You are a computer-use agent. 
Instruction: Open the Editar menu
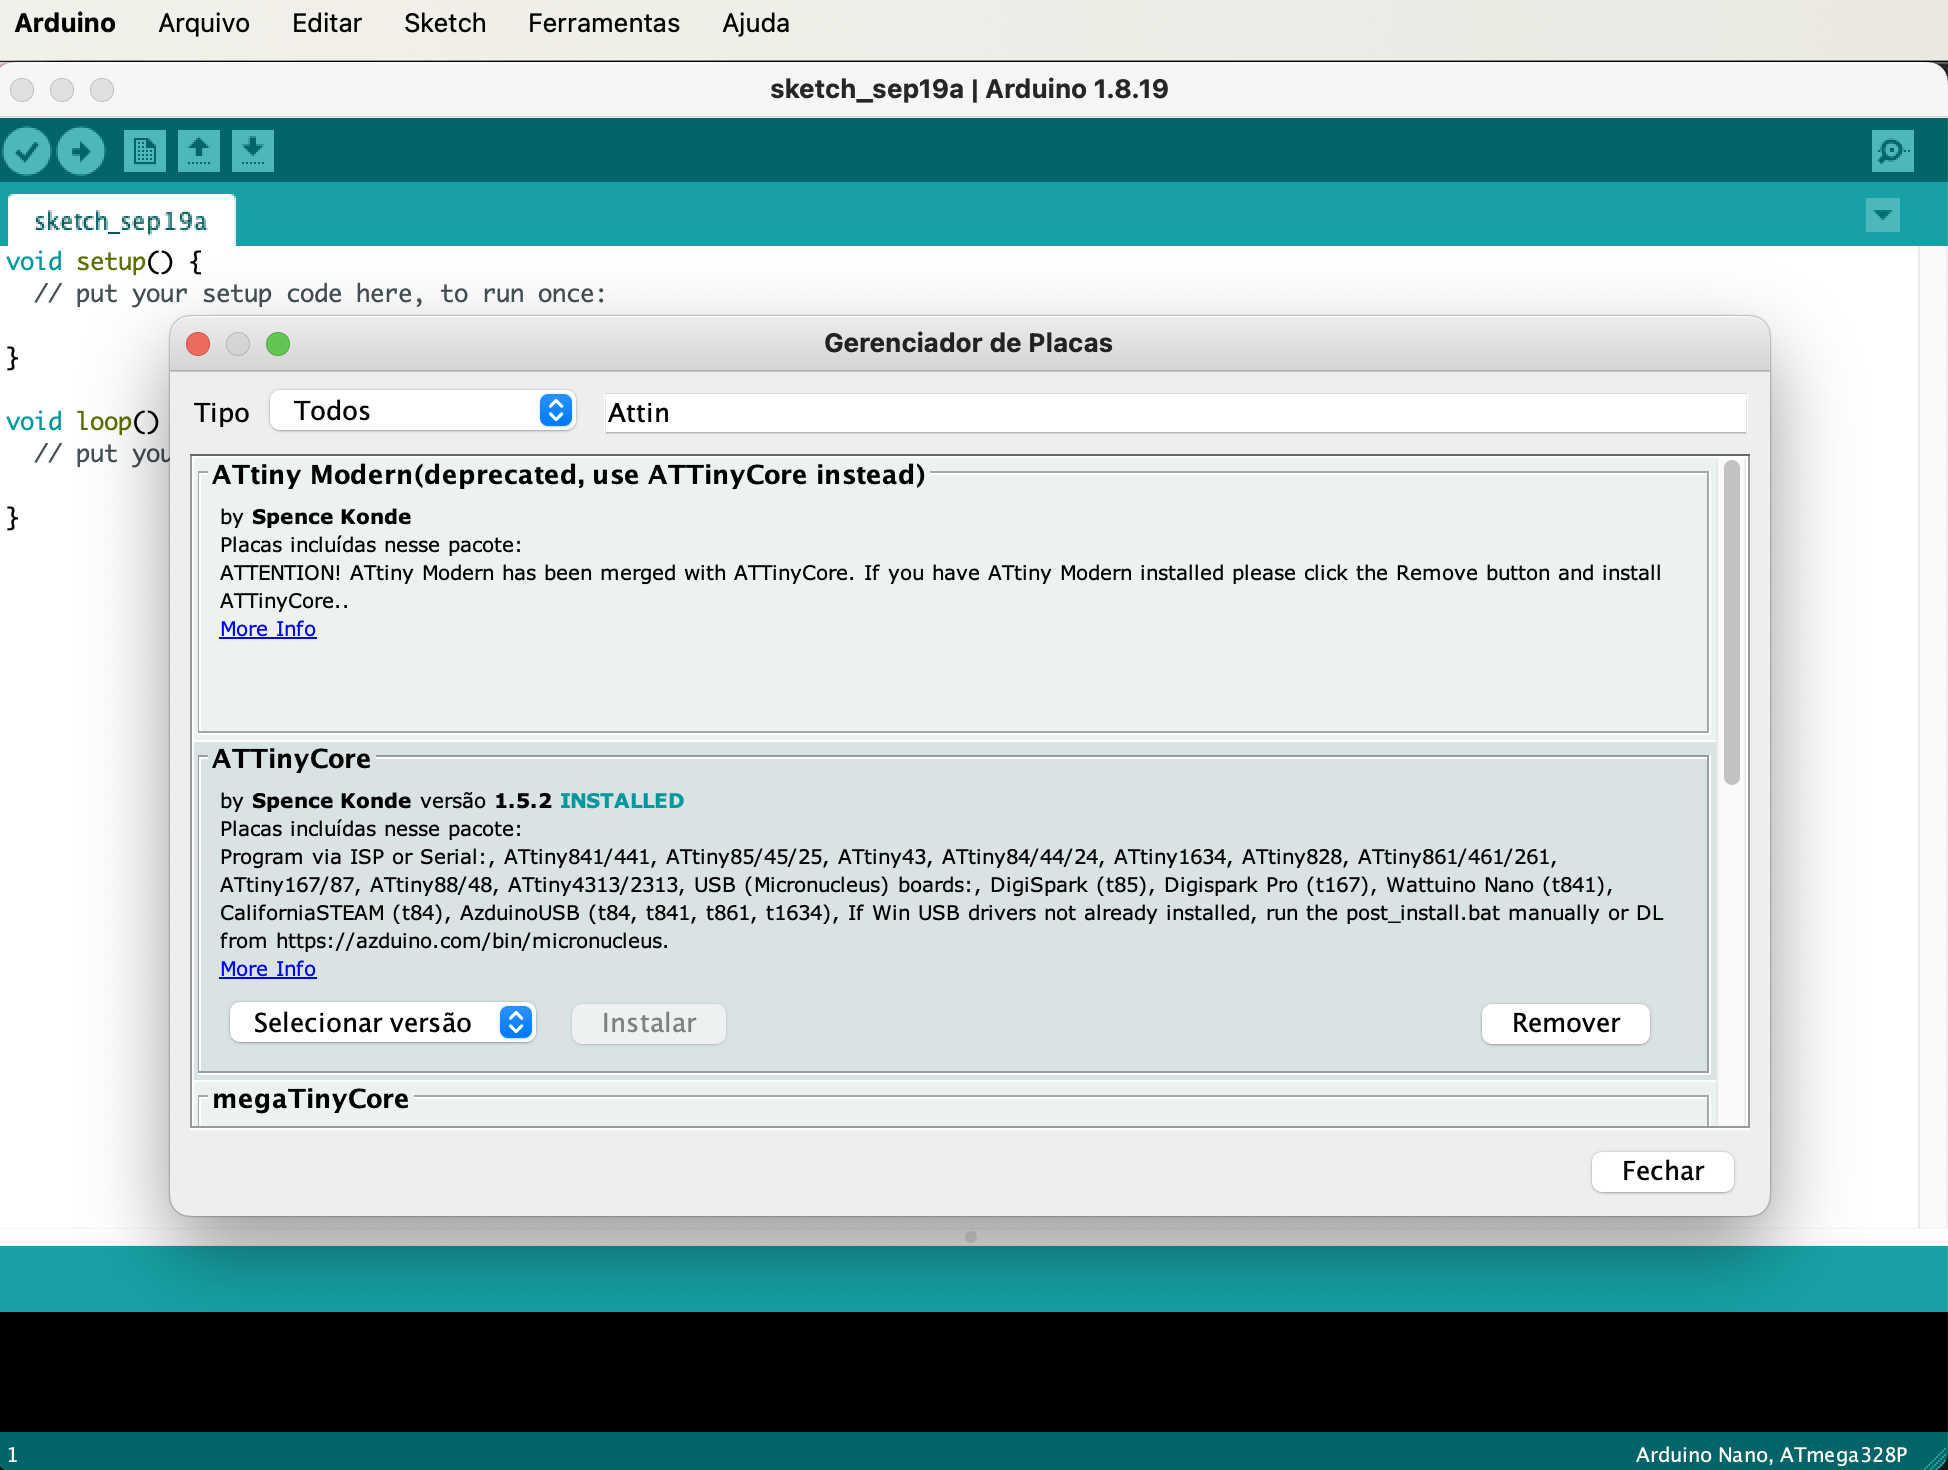(x=327, y=23)
